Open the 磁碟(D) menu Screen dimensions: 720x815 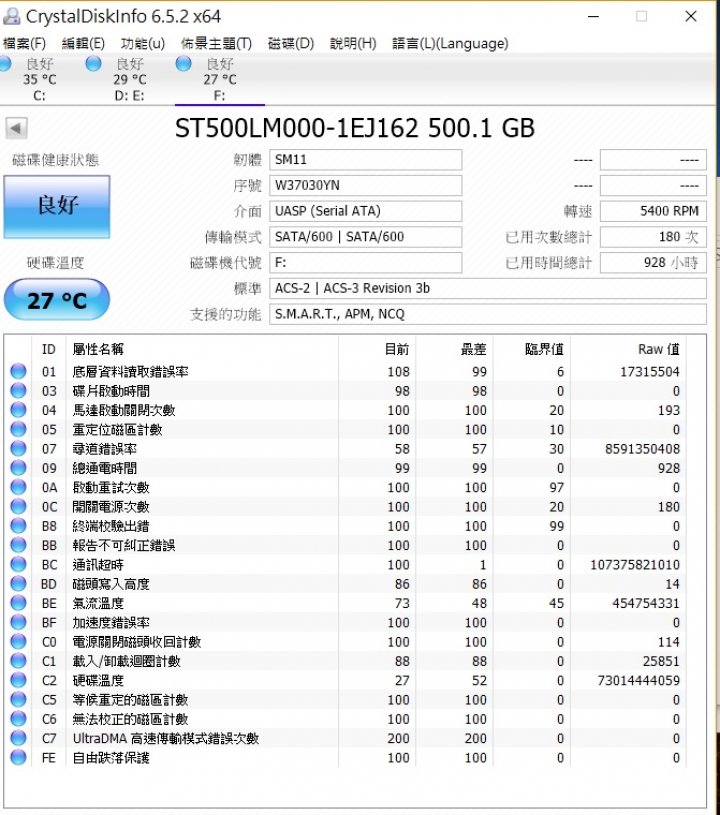(x=291, y=43)
